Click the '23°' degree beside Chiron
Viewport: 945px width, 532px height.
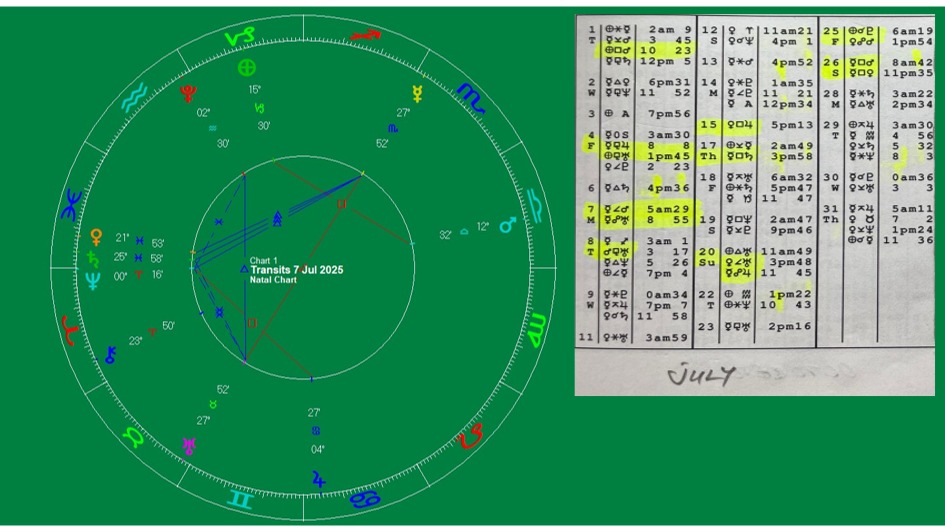[x=135, y=340]
